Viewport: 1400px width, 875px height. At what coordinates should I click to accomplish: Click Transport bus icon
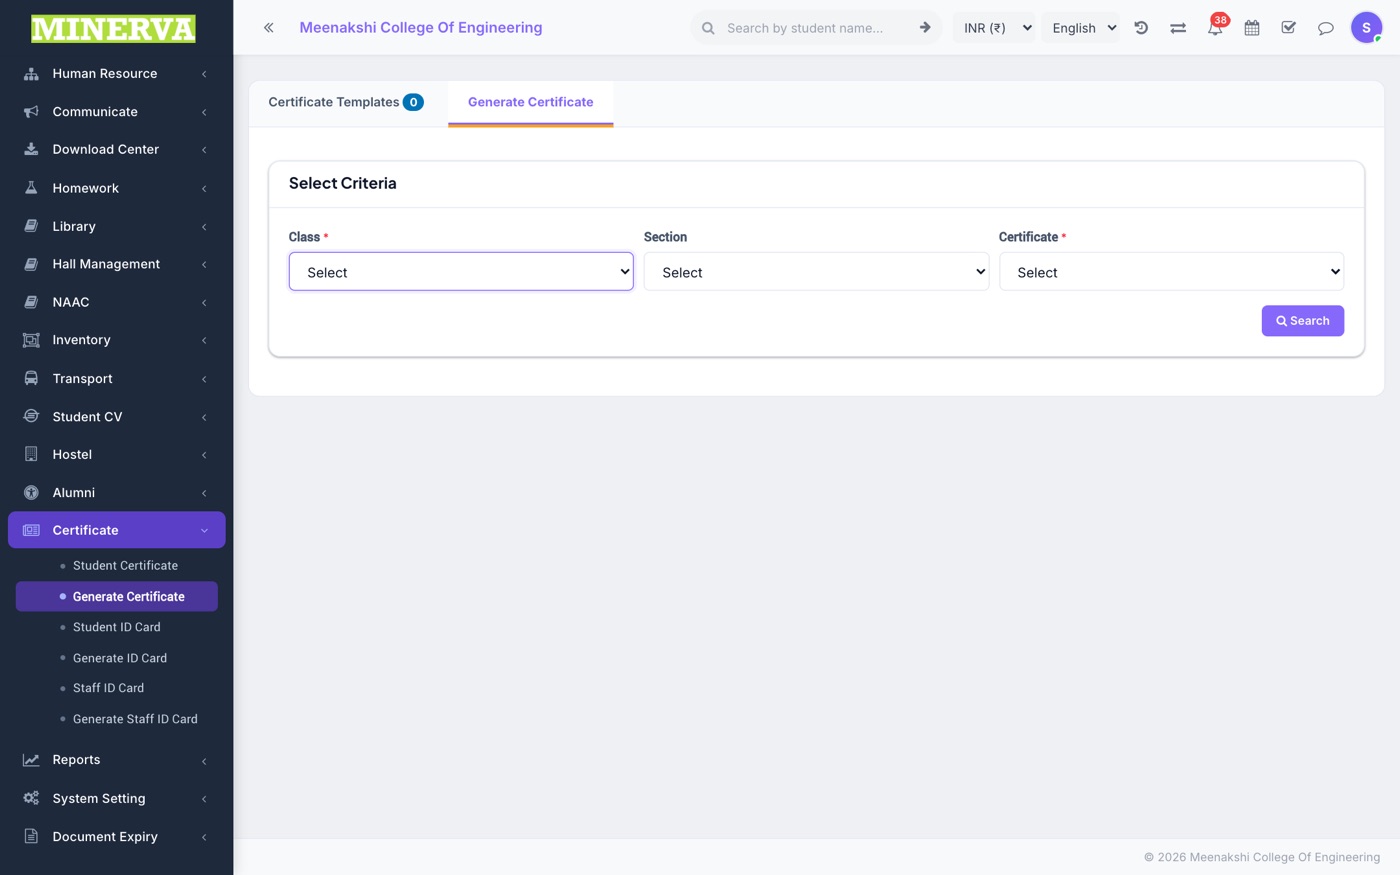coord(31,379)
